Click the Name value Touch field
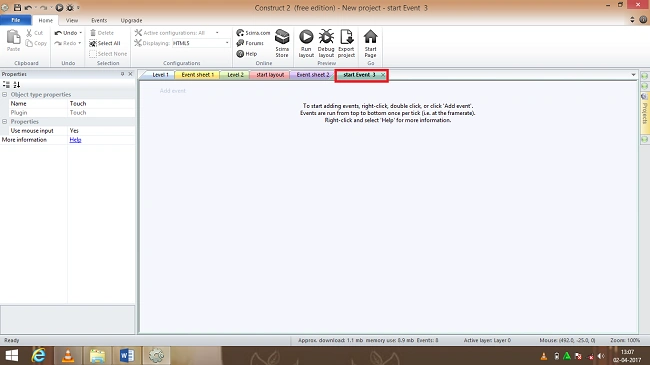Image resolution: width=650 pixels, height=365 pixels. coord(102,104)
